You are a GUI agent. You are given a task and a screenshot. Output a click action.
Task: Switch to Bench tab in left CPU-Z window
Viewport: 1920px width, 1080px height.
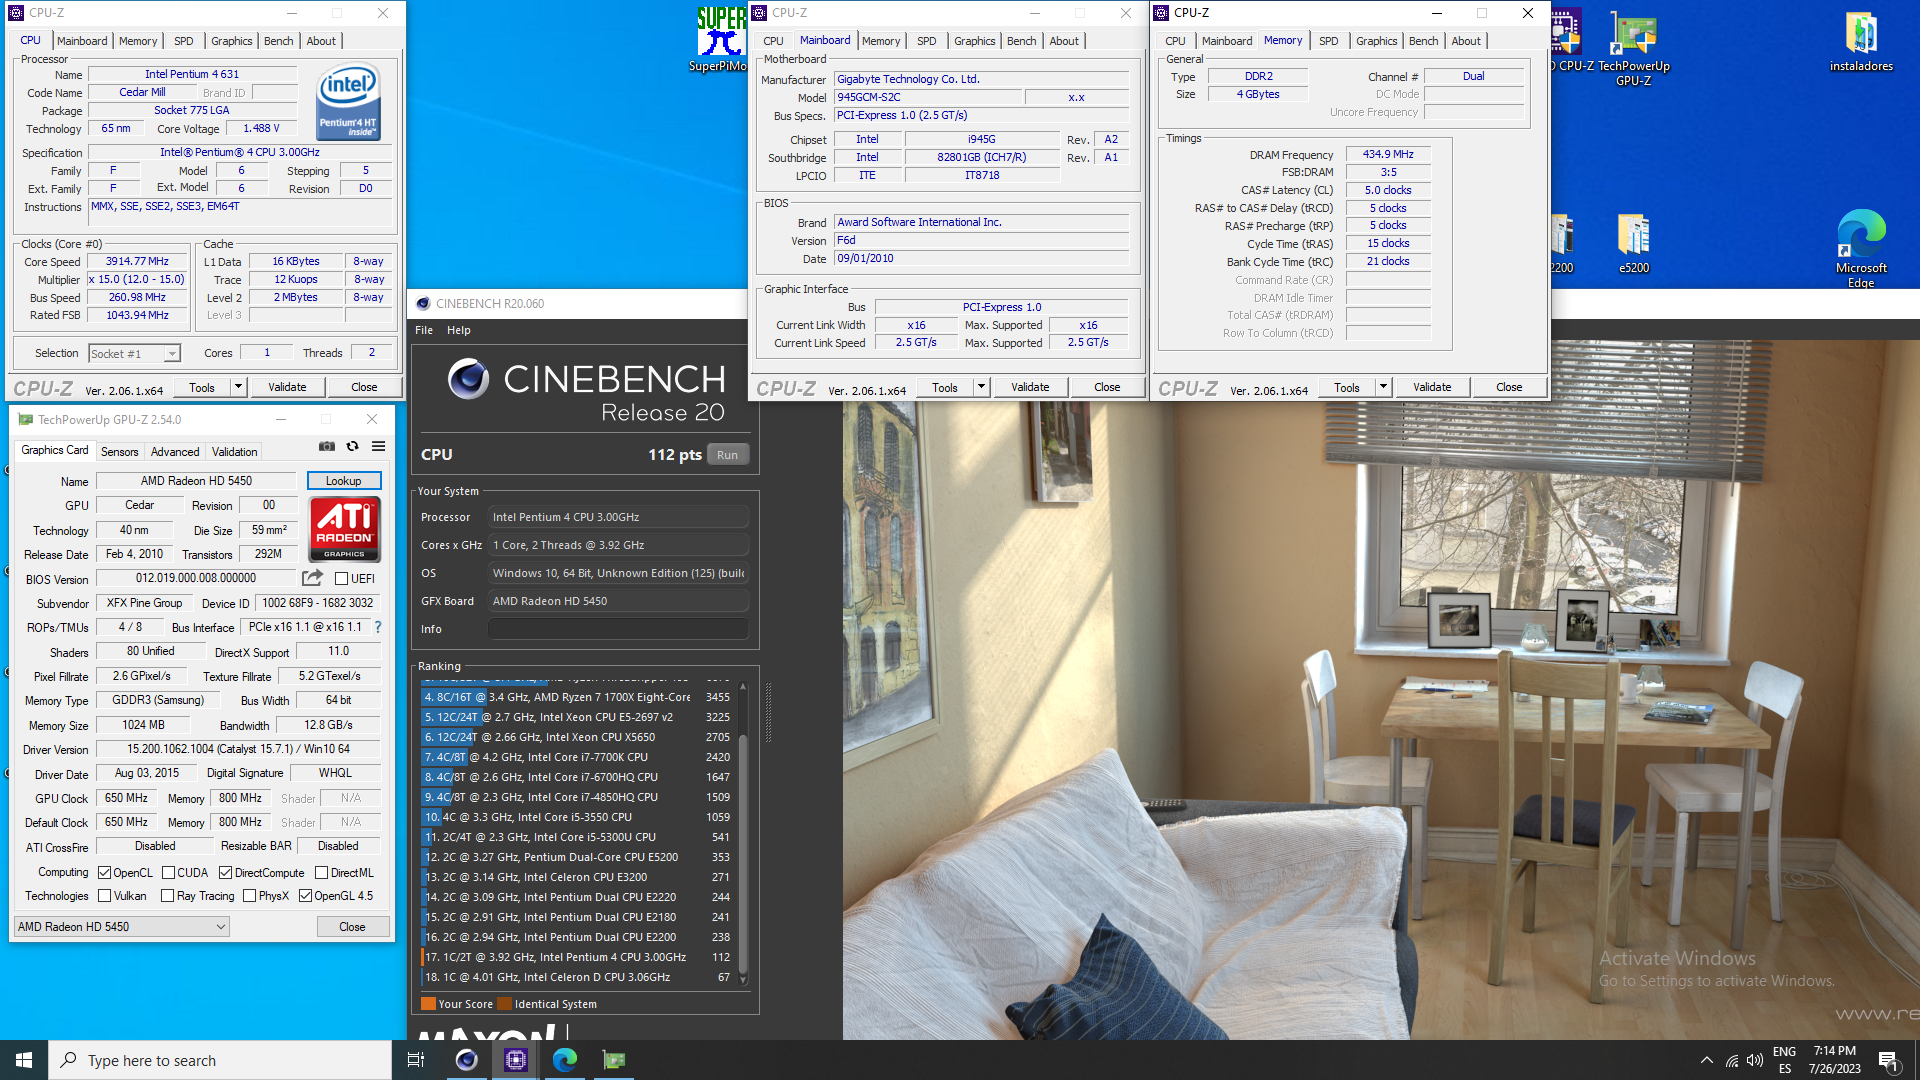(x=278, y=41)
